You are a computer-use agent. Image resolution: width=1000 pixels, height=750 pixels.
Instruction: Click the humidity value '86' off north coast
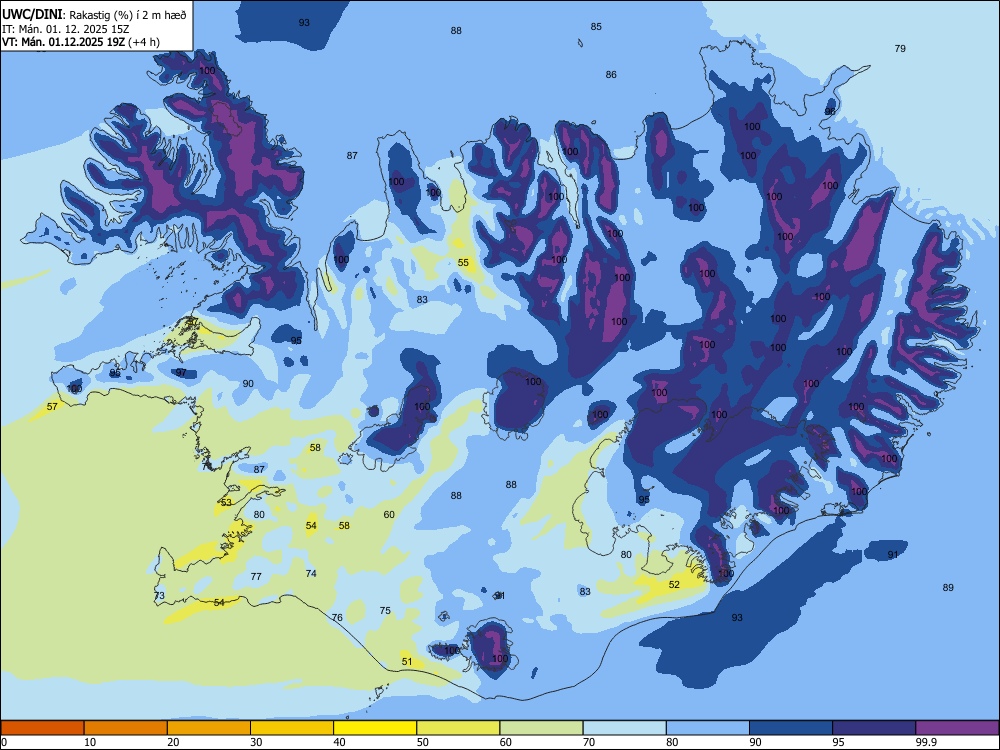tap(611, 75)
